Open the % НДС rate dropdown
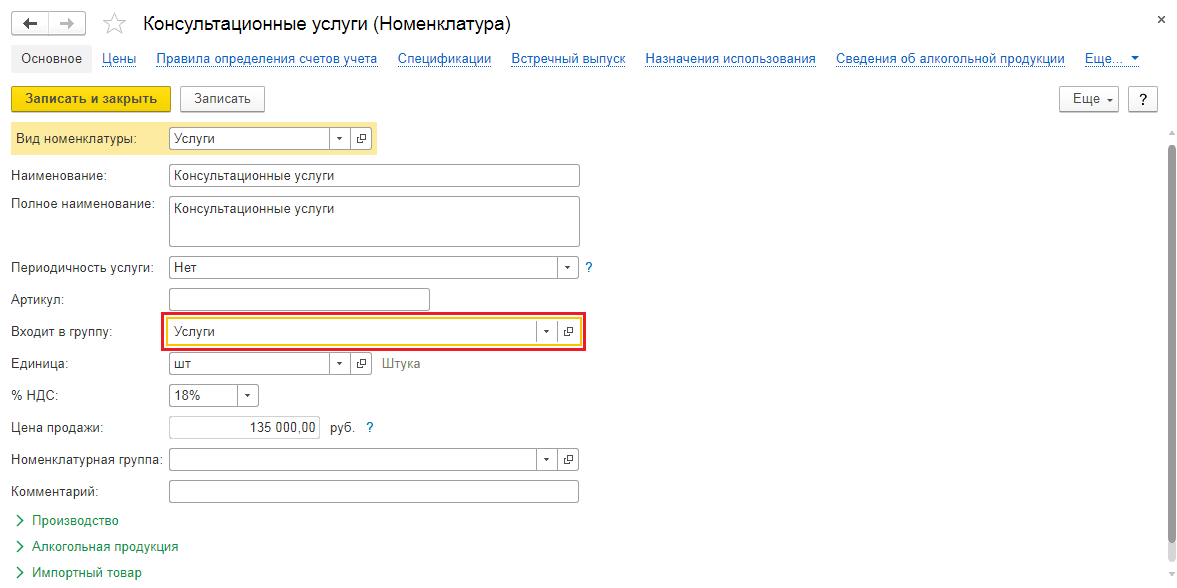The height and width of the screenshot is (588, 1177). coord(247,396)
